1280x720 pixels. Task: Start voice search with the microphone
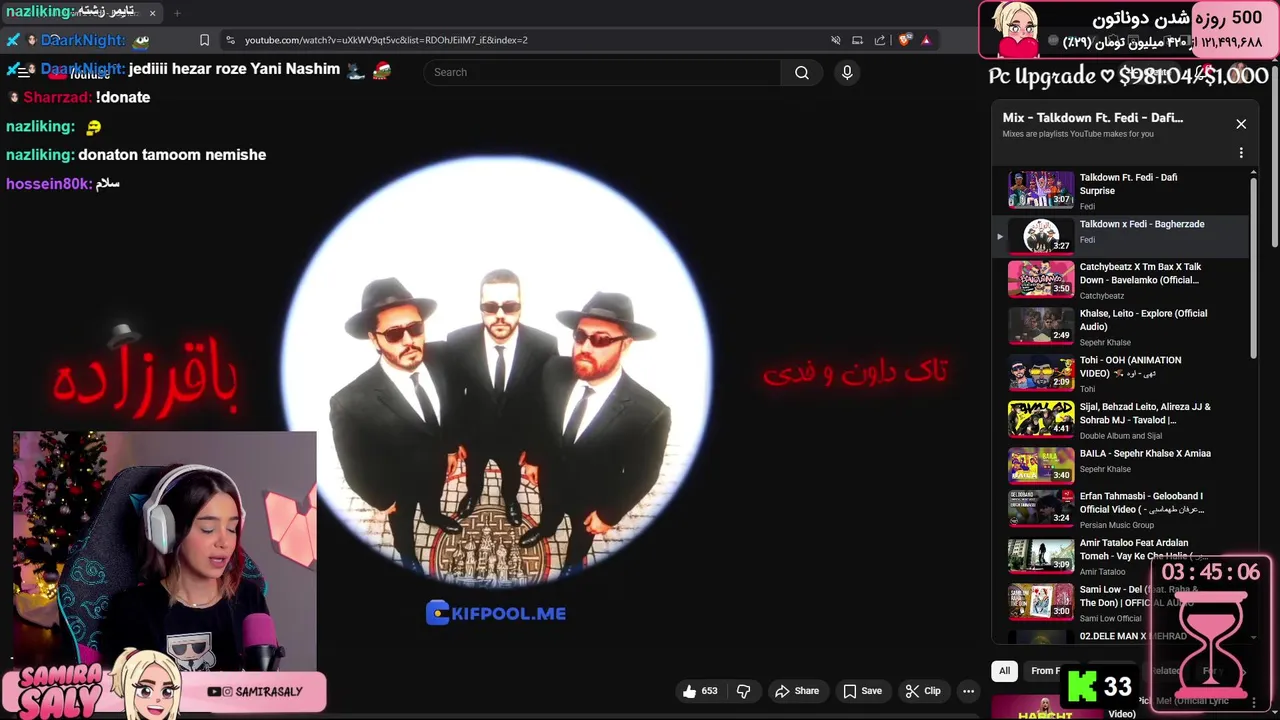tap(847, 72)
